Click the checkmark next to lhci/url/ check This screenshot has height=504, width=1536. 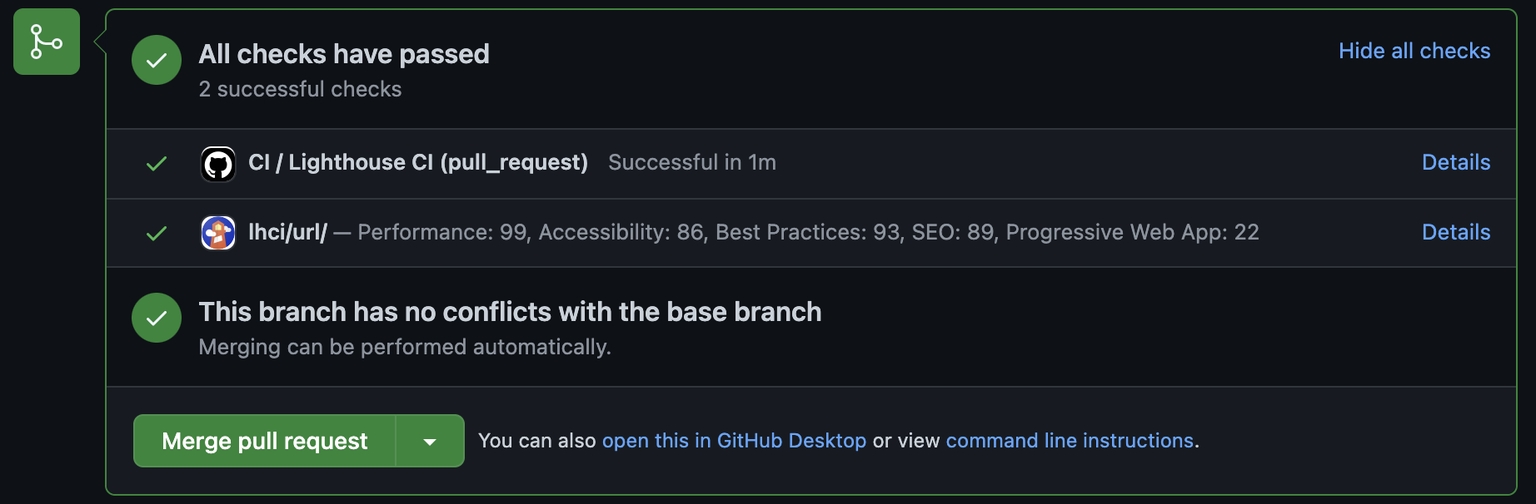click(x=156, y=233)
